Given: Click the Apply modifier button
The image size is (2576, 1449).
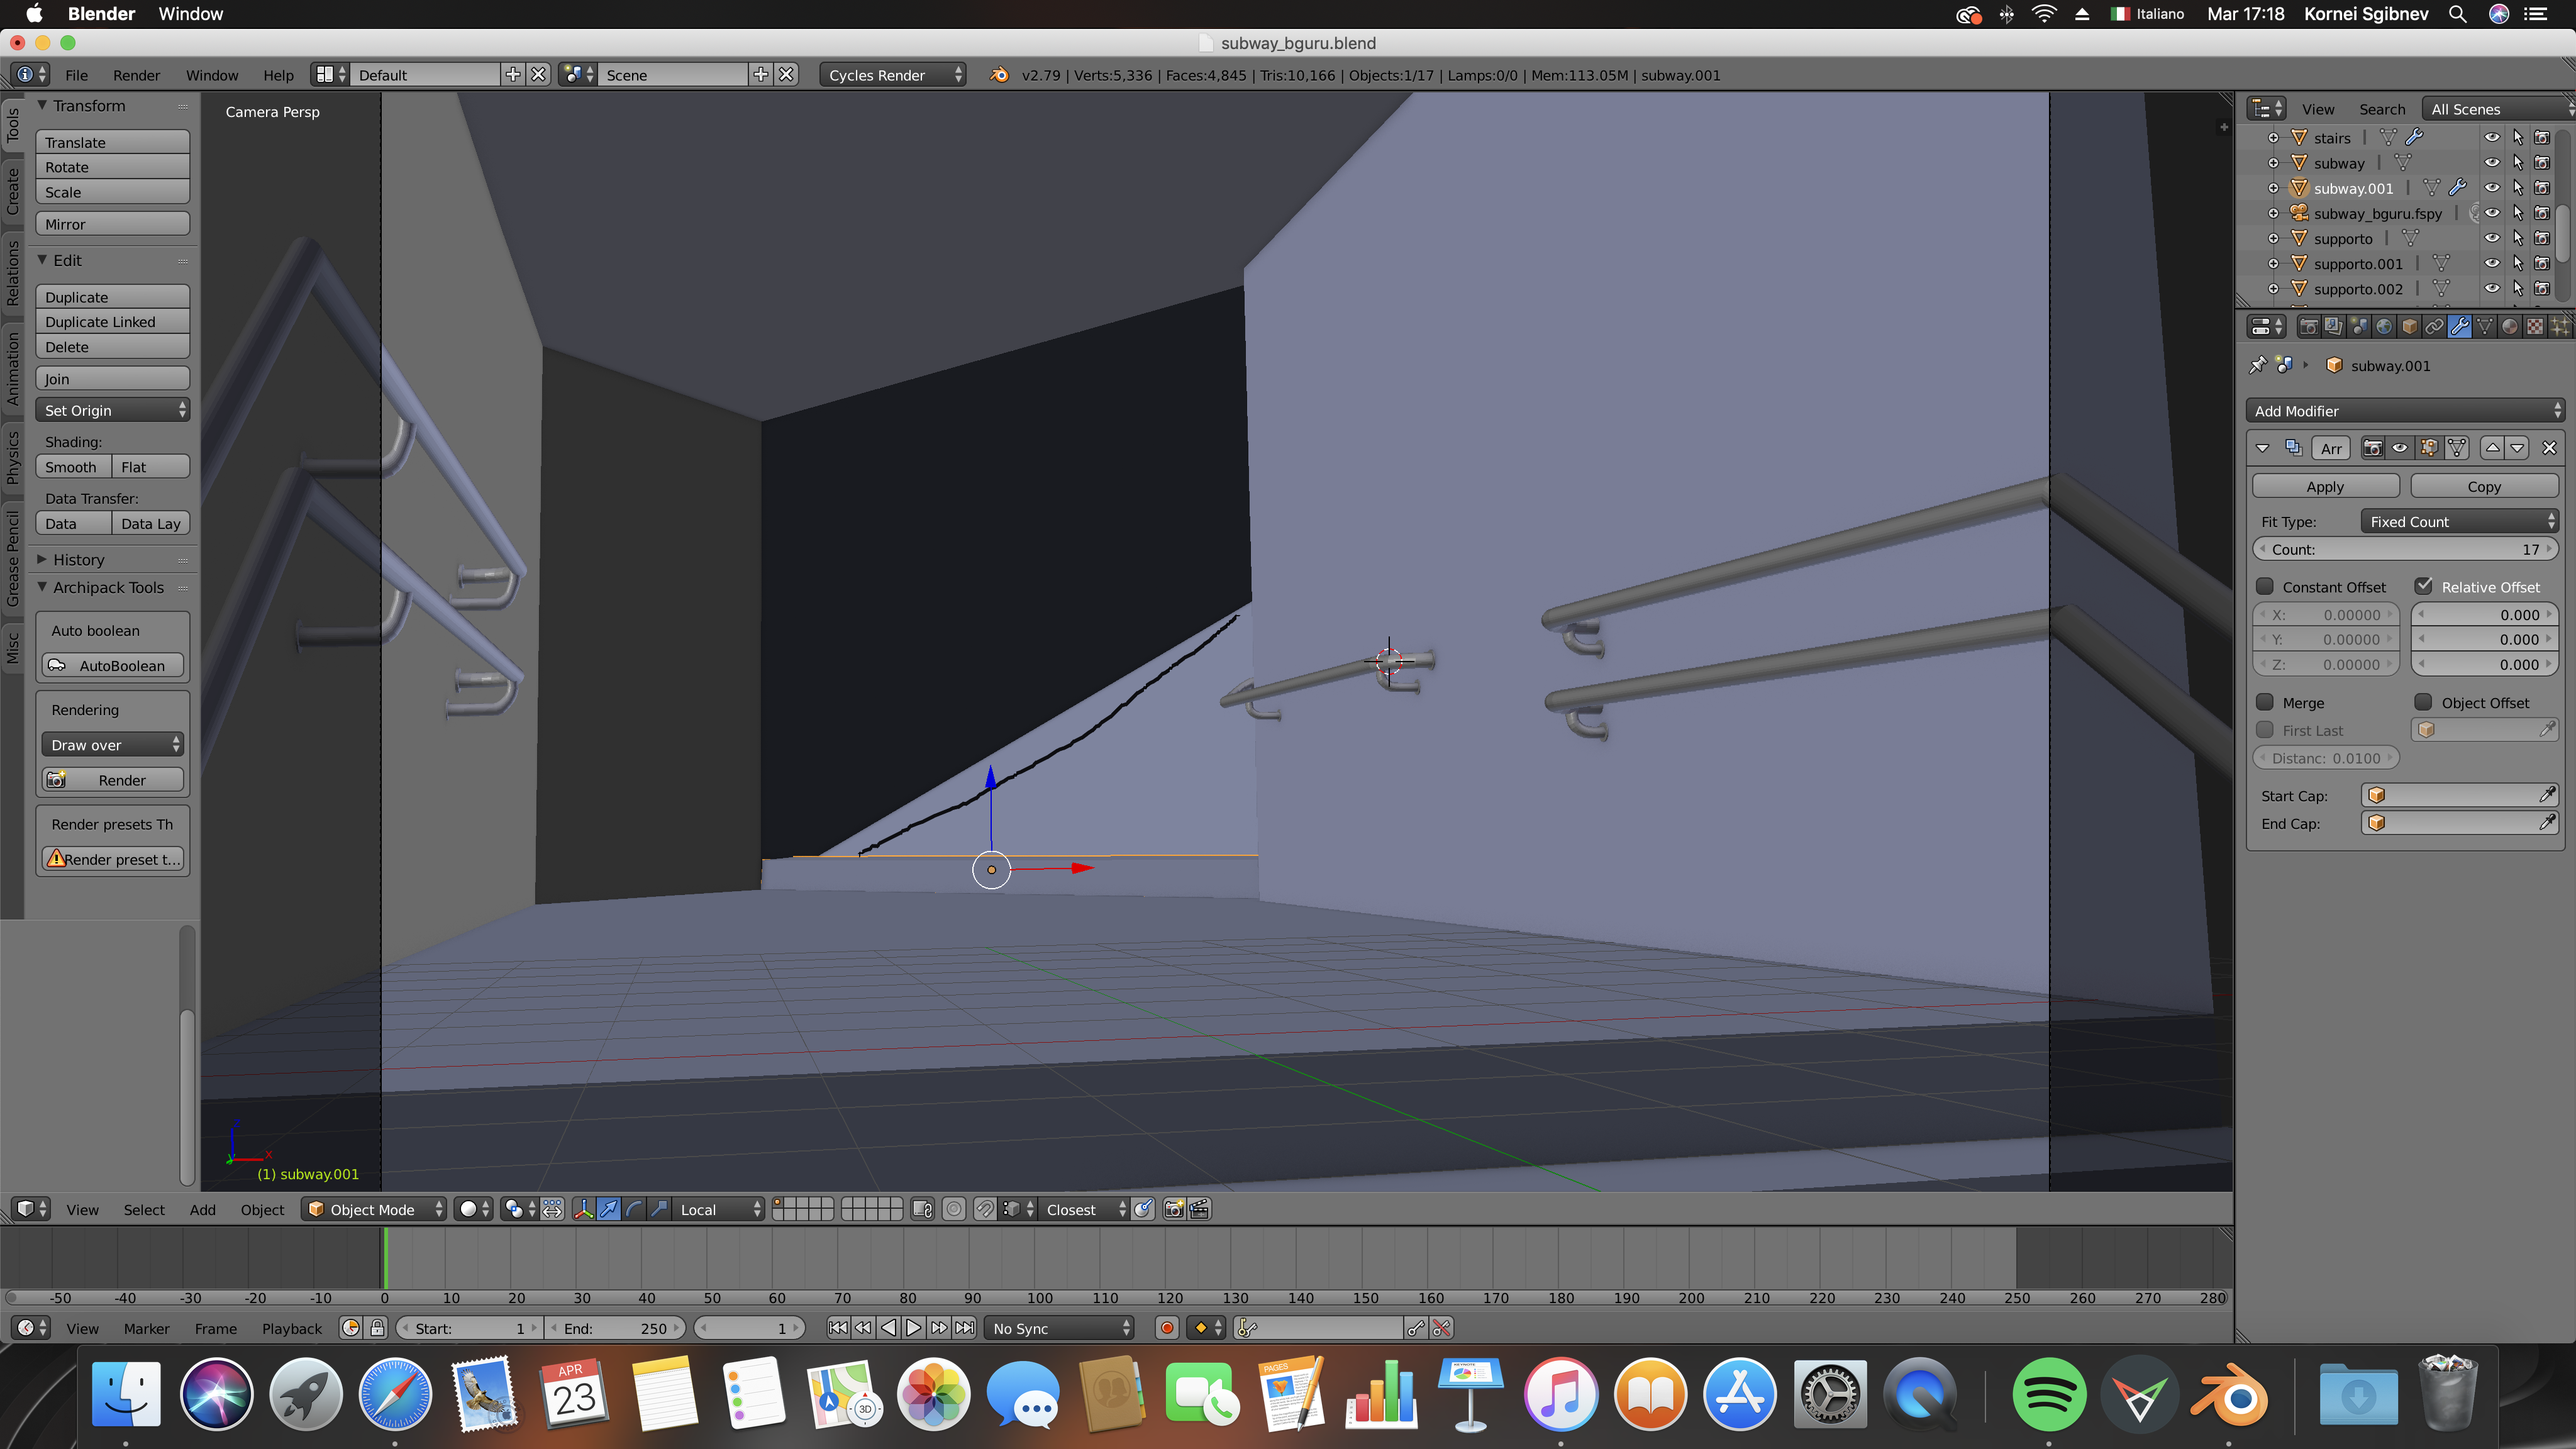Looking at the screenshot, I should [2325, 487].
